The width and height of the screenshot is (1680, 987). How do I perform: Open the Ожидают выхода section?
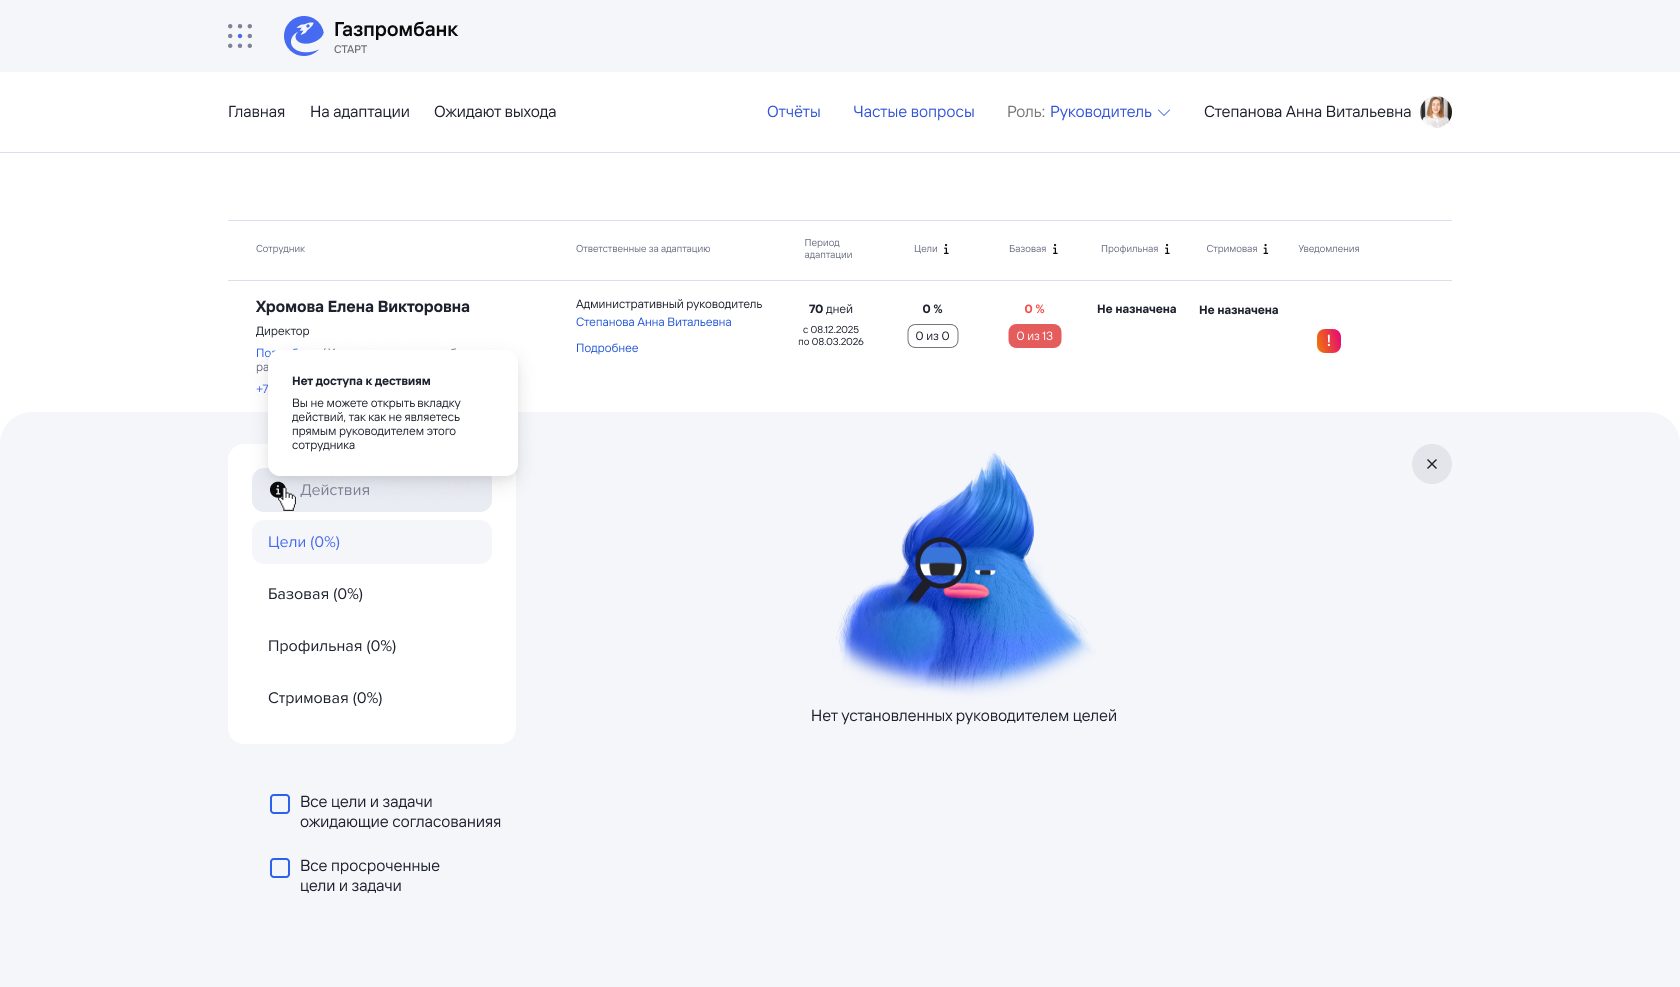495,112
